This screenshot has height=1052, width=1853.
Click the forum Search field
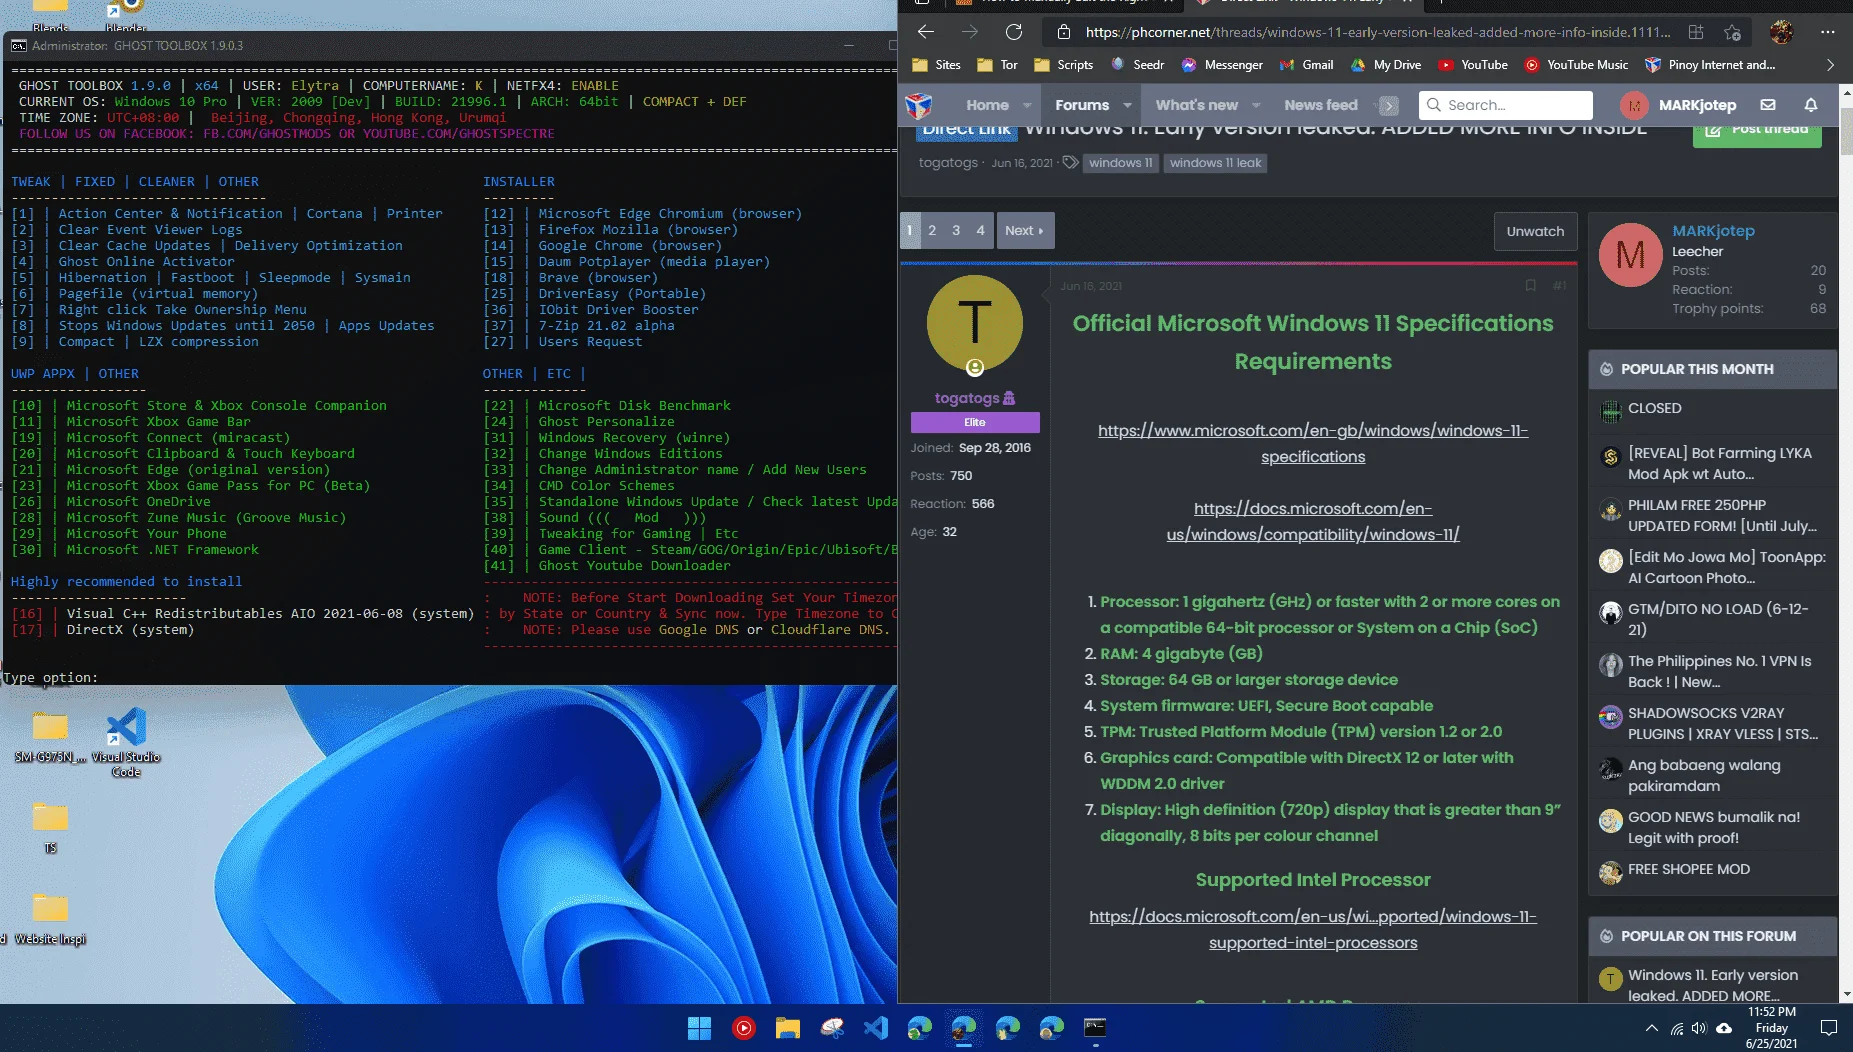click(1505, 105)
